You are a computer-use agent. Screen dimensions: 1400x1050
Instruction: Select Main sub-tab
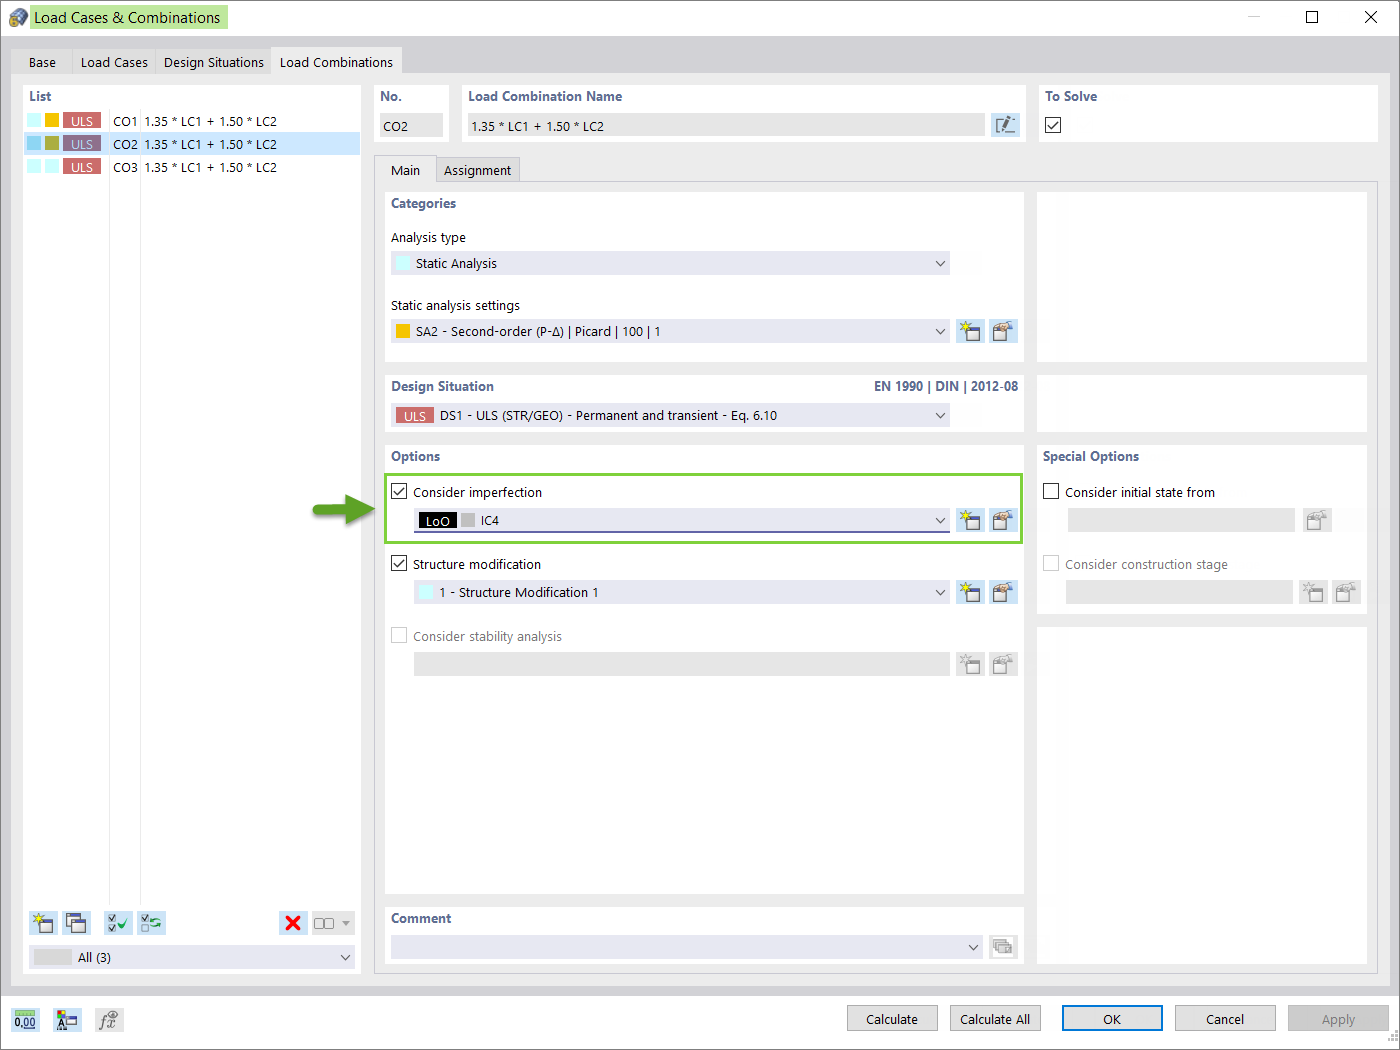[x=405, y=170]
